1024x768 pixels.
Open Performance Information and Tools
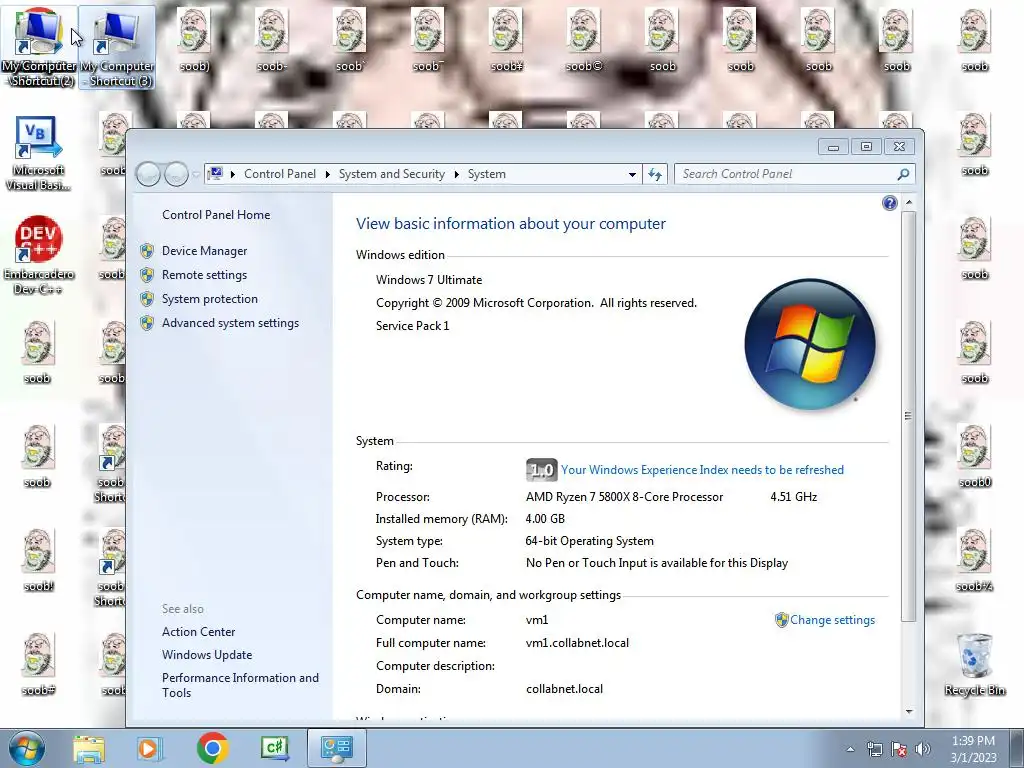240,685
